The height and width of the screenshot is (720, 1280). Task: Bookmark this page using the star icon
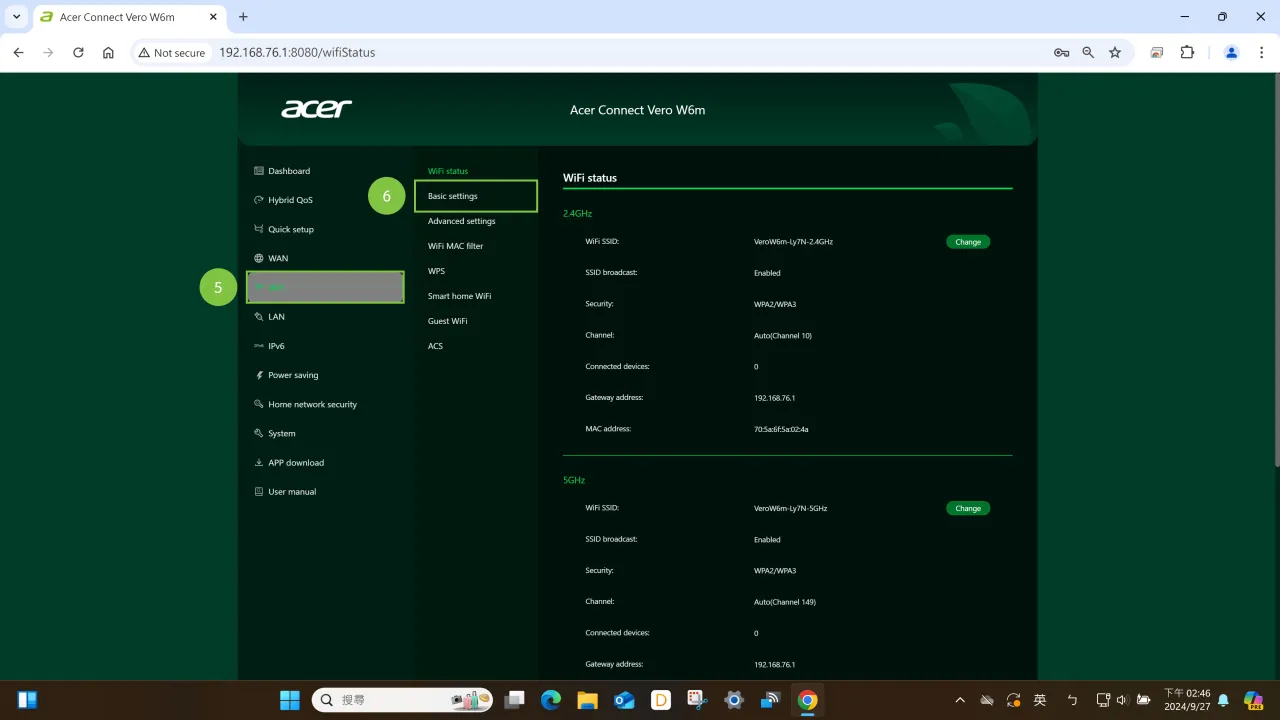tap(1115, 52)
